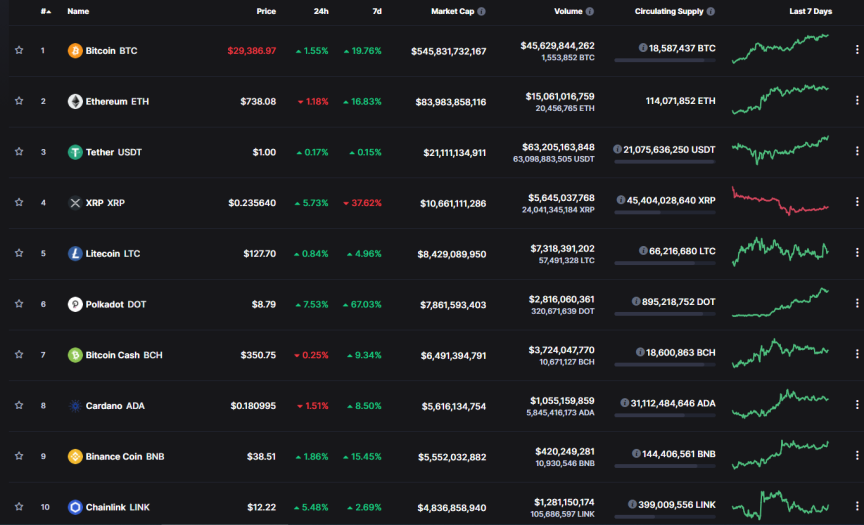Image resolution: width=864 pixels, height=525 pixels.
Task: Click info icon beside XRP circulating supply
Action: point(620,200)
